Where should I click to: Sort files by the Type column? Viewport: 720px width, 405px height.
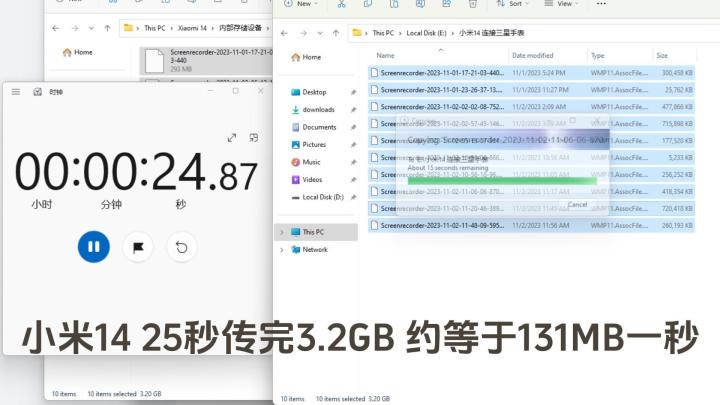click(597, 56)
